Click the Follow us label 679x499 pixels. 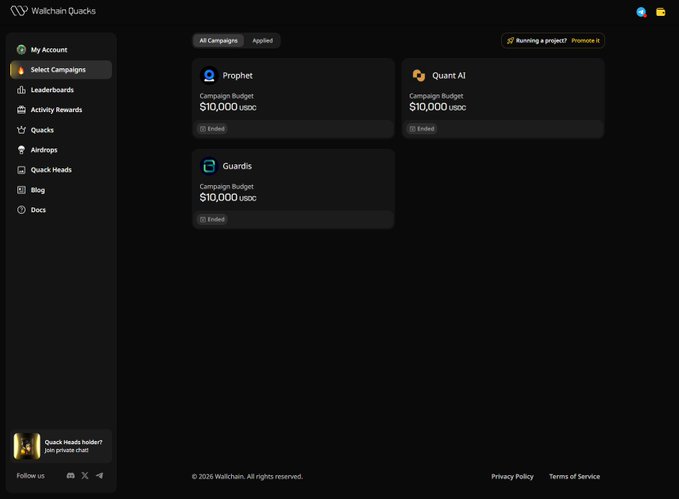click(30, 476)
